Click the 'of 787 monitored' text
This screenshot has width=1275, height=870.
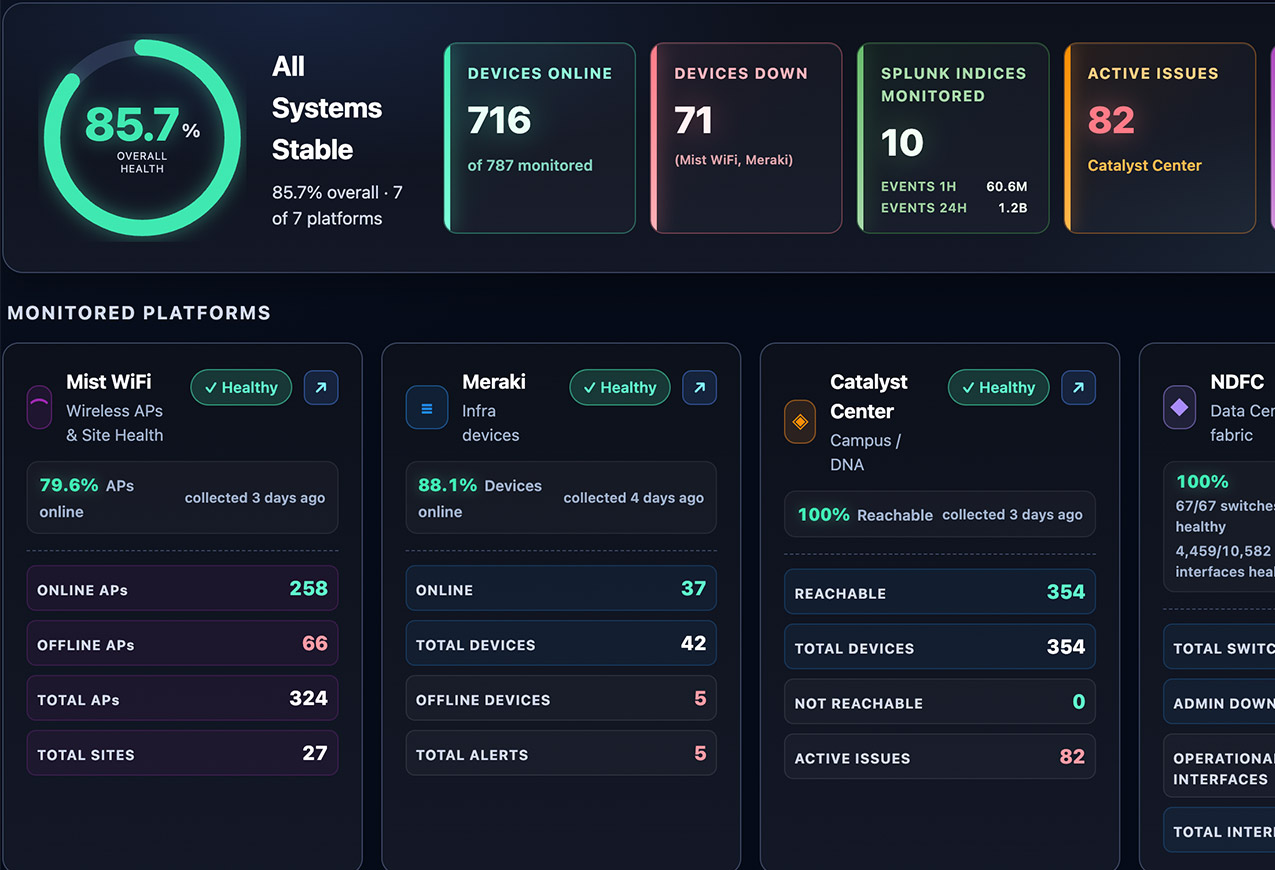[530, 165]
